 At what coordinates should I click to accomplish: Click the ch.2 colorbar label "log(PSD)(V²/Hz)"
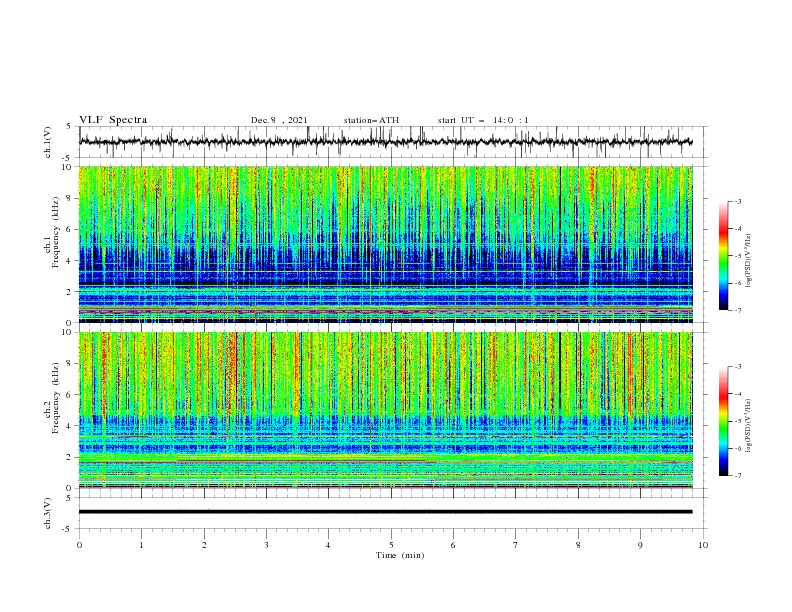pos(749,425)
